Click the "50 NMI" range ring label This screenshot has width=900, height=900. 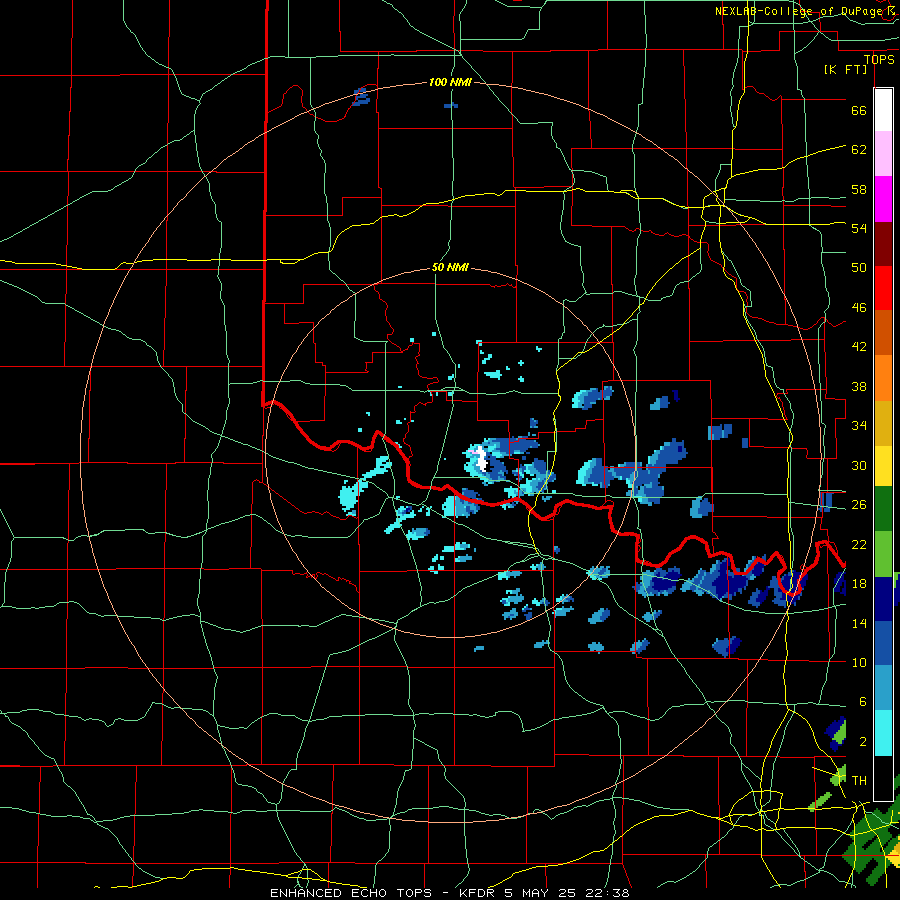click(x=450, y=267)
